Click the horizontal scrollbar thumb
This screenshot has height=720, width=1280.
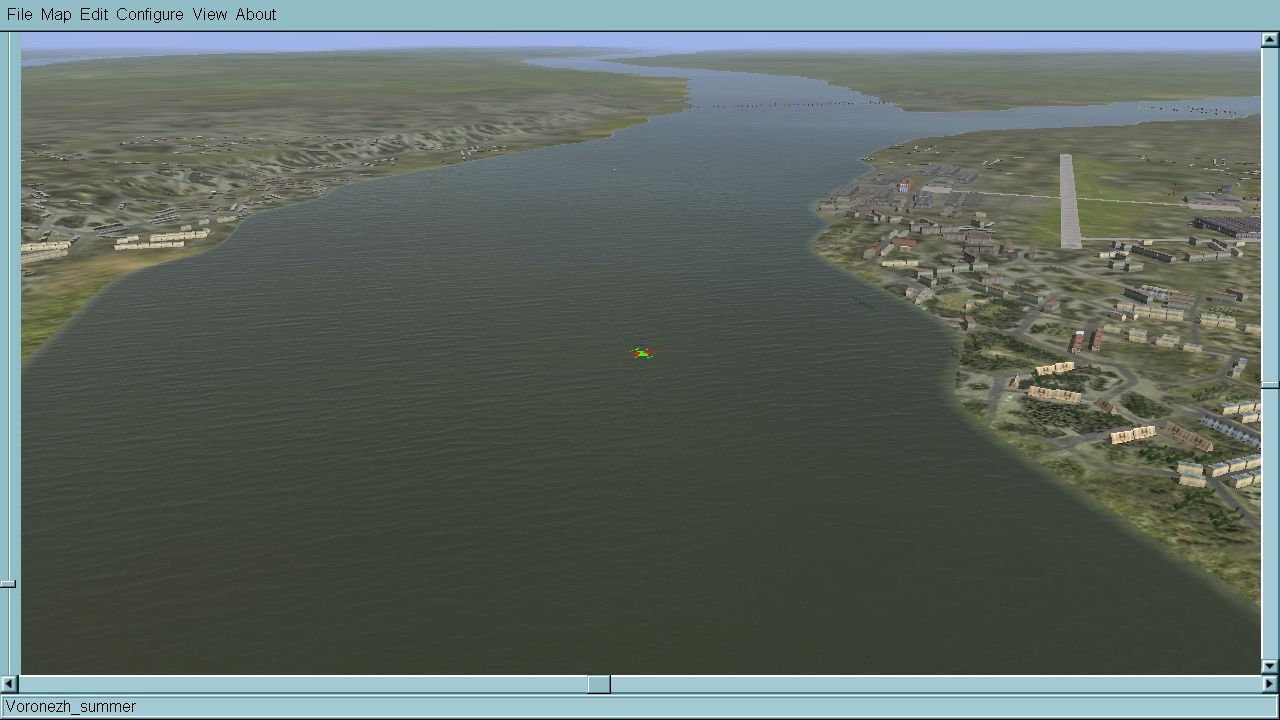[599, 684]
